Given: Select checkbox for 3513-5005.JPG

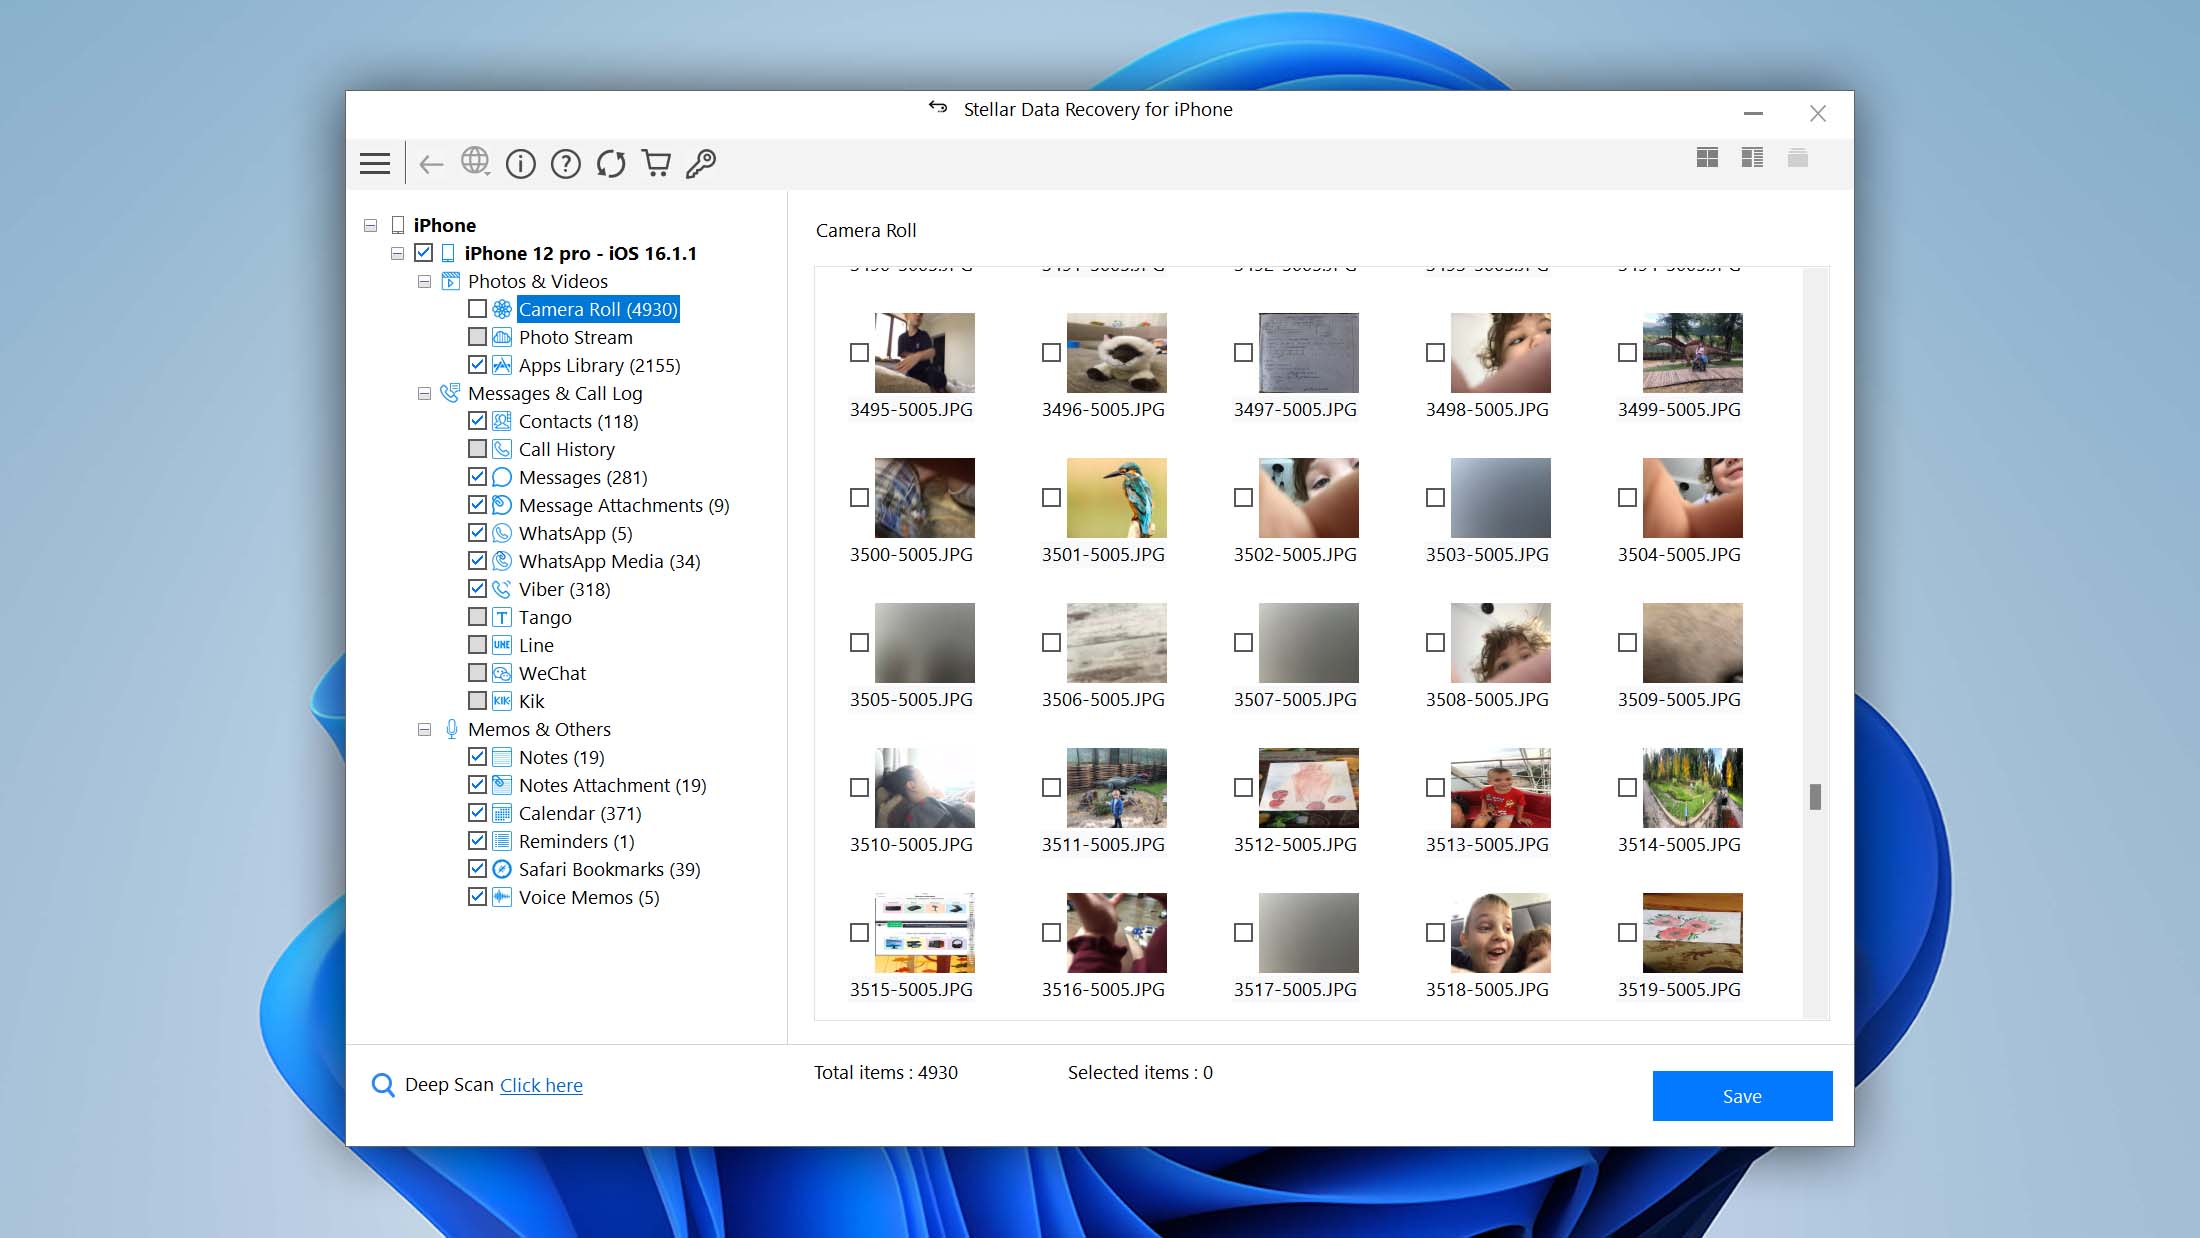Looking at the screenshot, I should tap(1435, 787).
